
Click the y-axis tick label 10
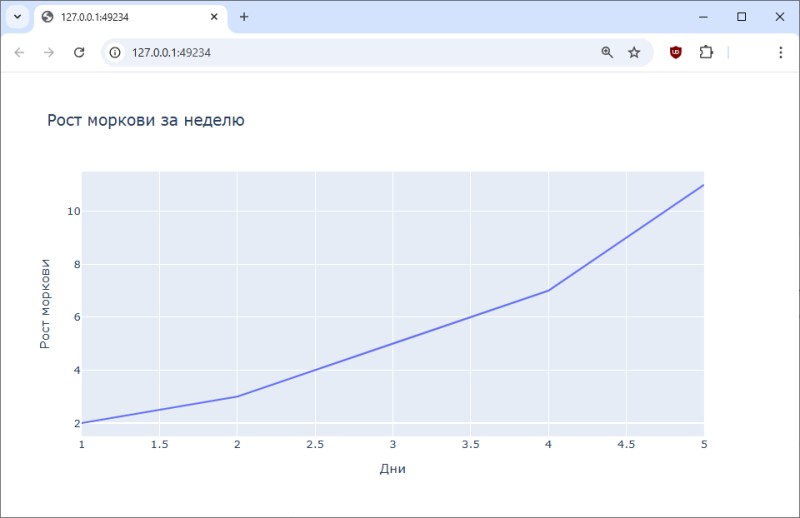73,211
